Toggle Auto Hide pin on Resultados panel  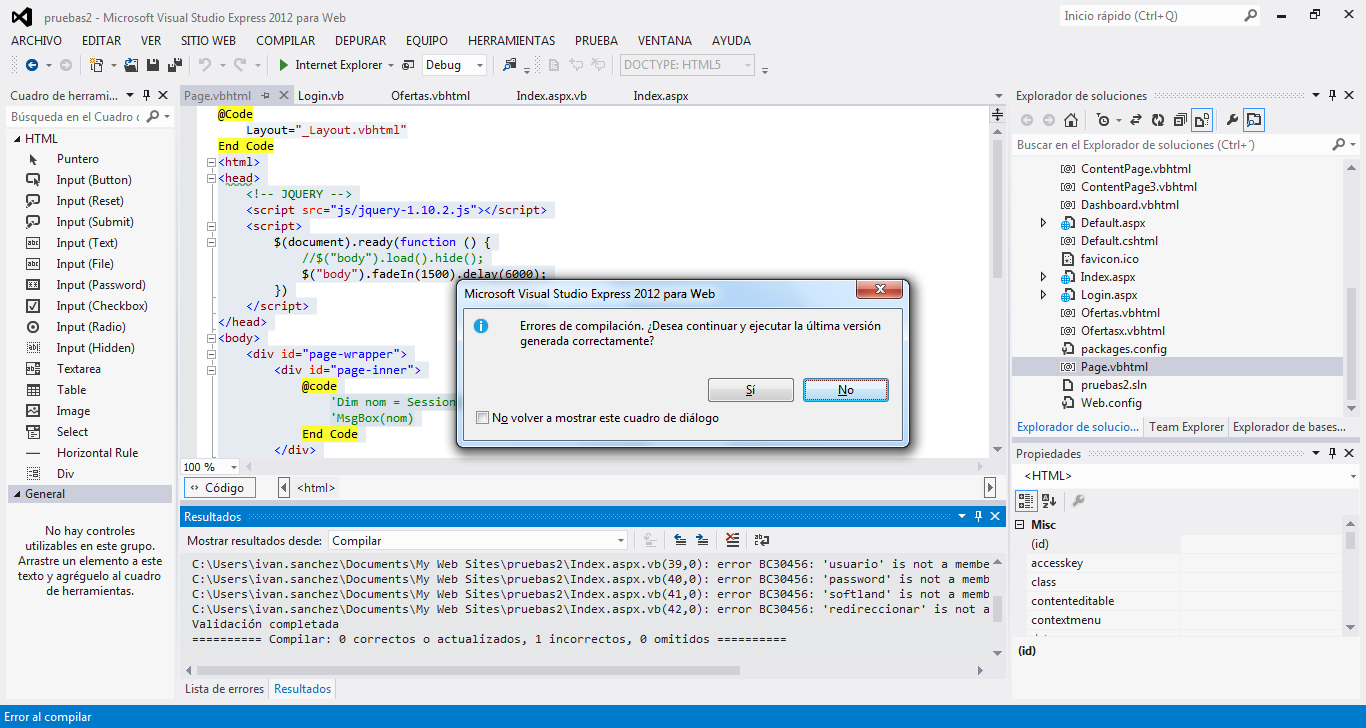979,516
